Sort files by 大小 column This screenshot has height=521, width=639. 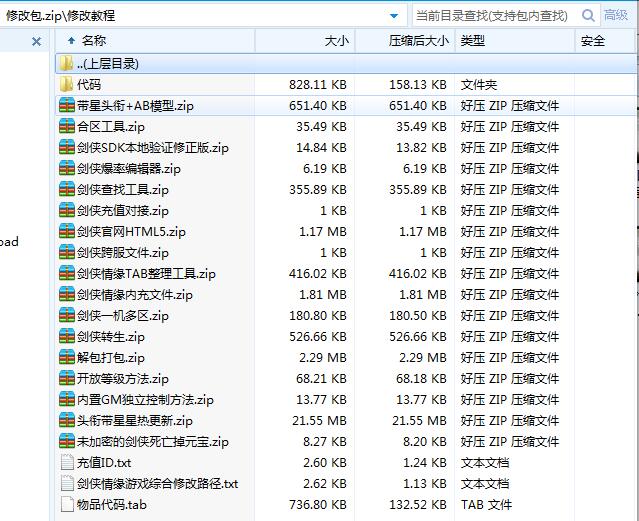tap(337, 41)
